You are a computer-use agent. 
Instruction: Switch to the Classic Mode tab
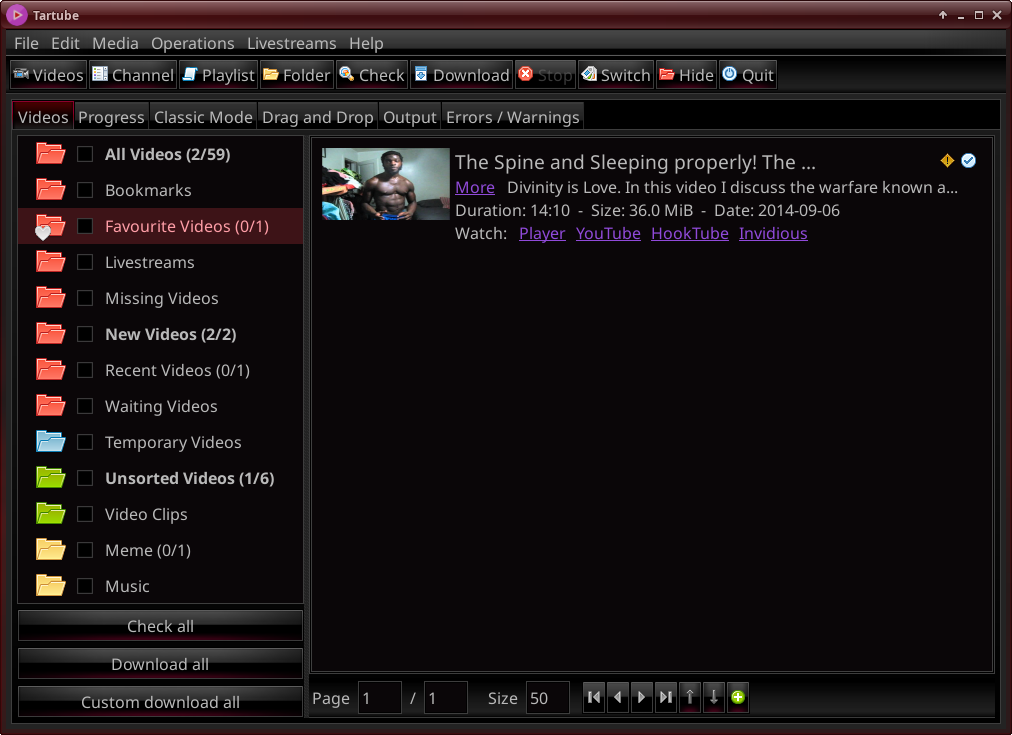(203, 117)
